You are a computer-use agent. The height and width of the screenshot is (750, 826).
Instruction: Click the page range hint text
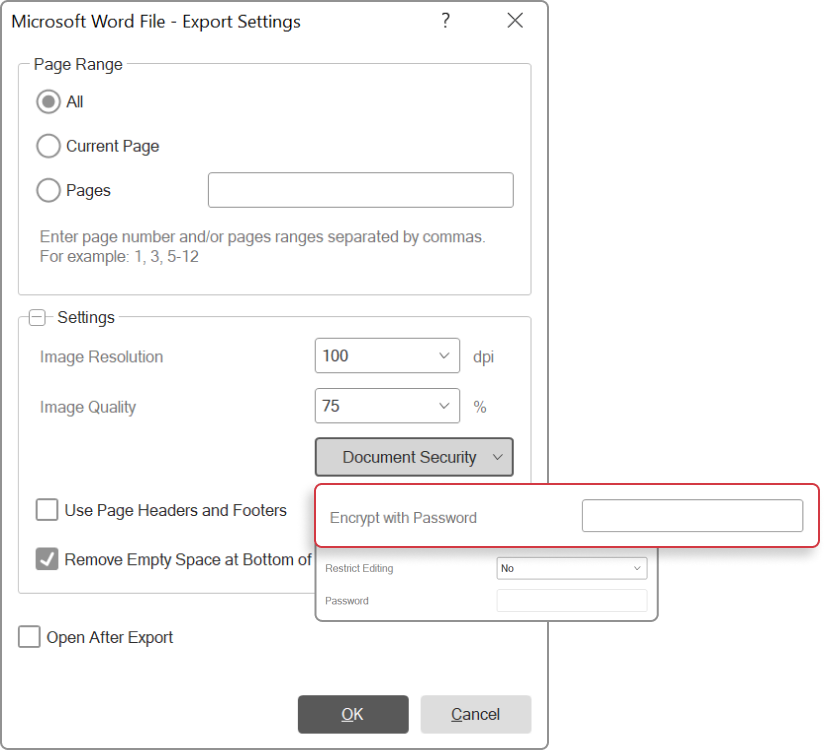pos(262,246)
